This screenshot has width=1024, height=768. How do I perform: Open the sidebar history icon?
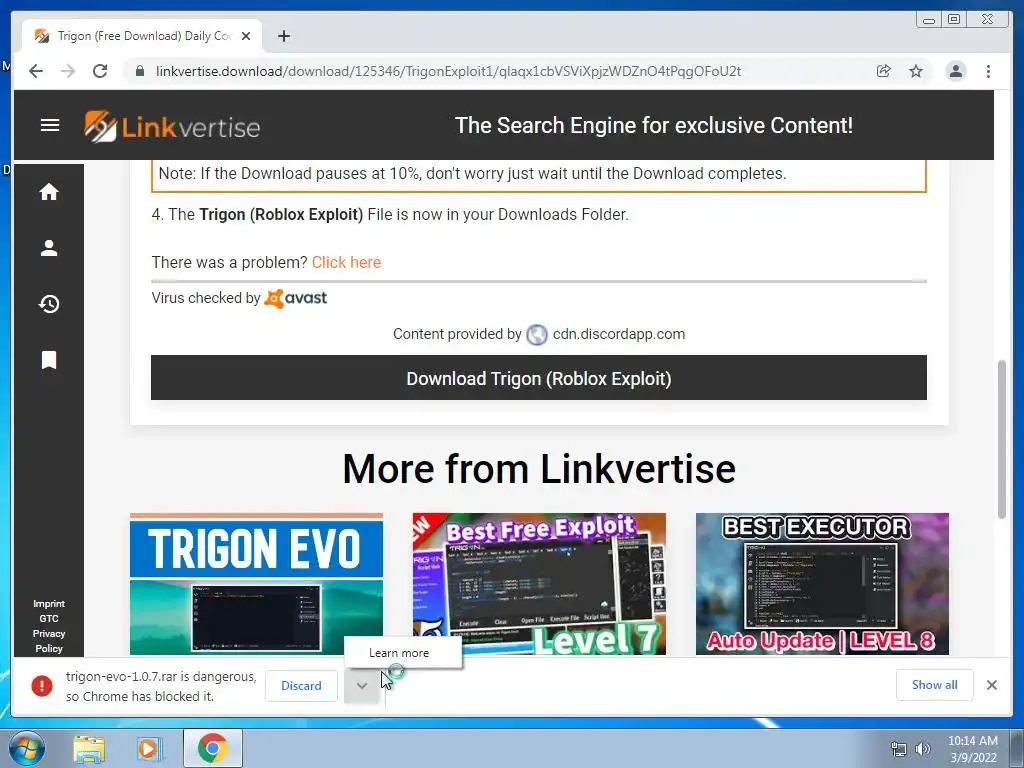49,304
